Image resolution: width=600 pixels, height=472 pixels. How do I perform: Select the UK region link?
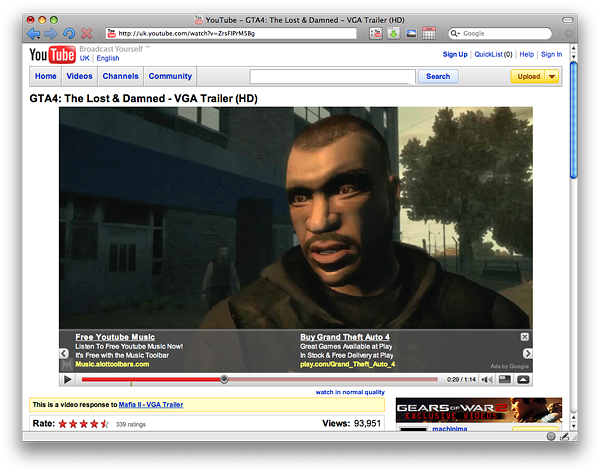coord(85,58)
